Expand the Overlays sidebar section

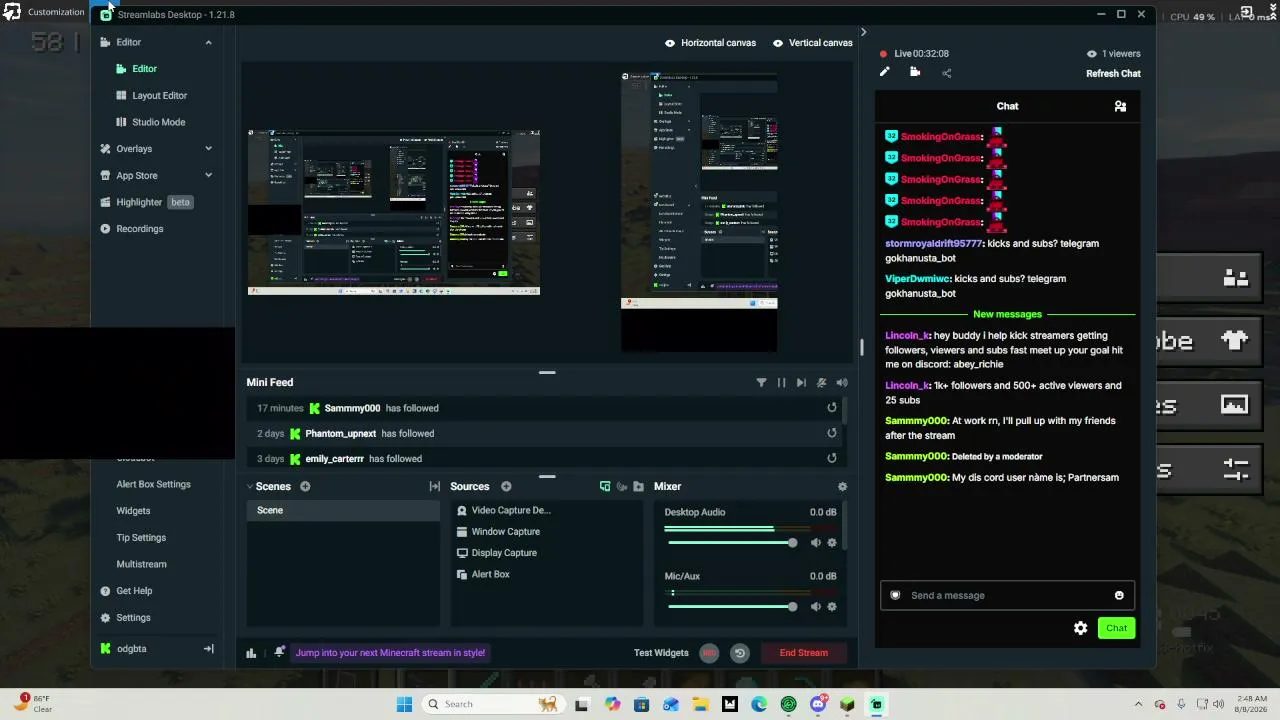(208, 149)
